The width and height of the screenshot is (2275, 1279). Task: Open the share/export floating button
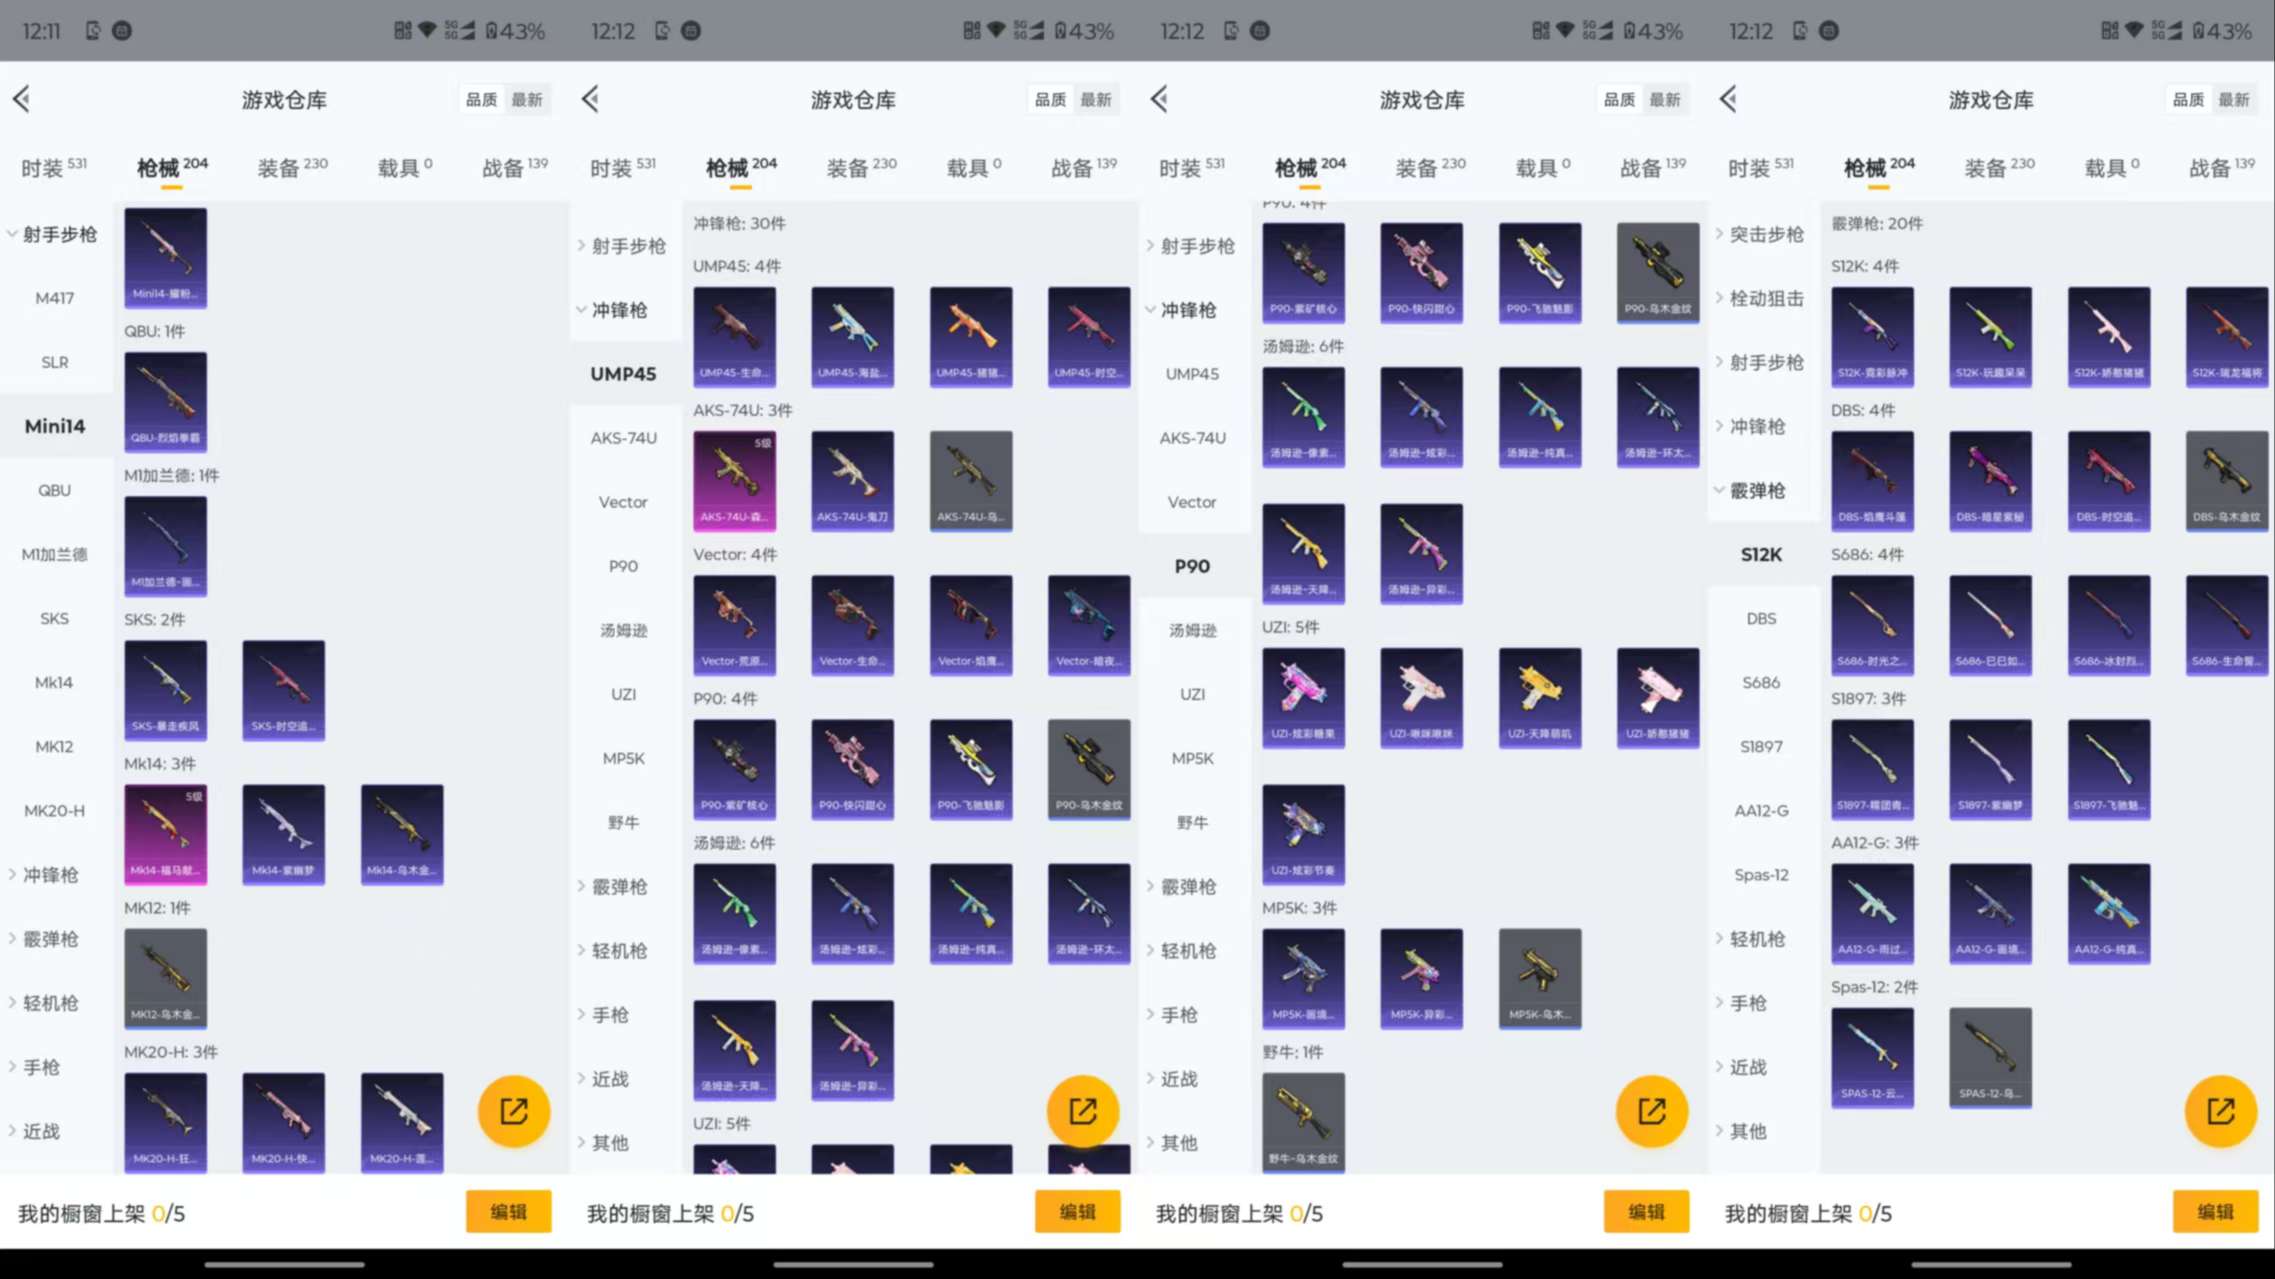click(x=513, y=1111)
